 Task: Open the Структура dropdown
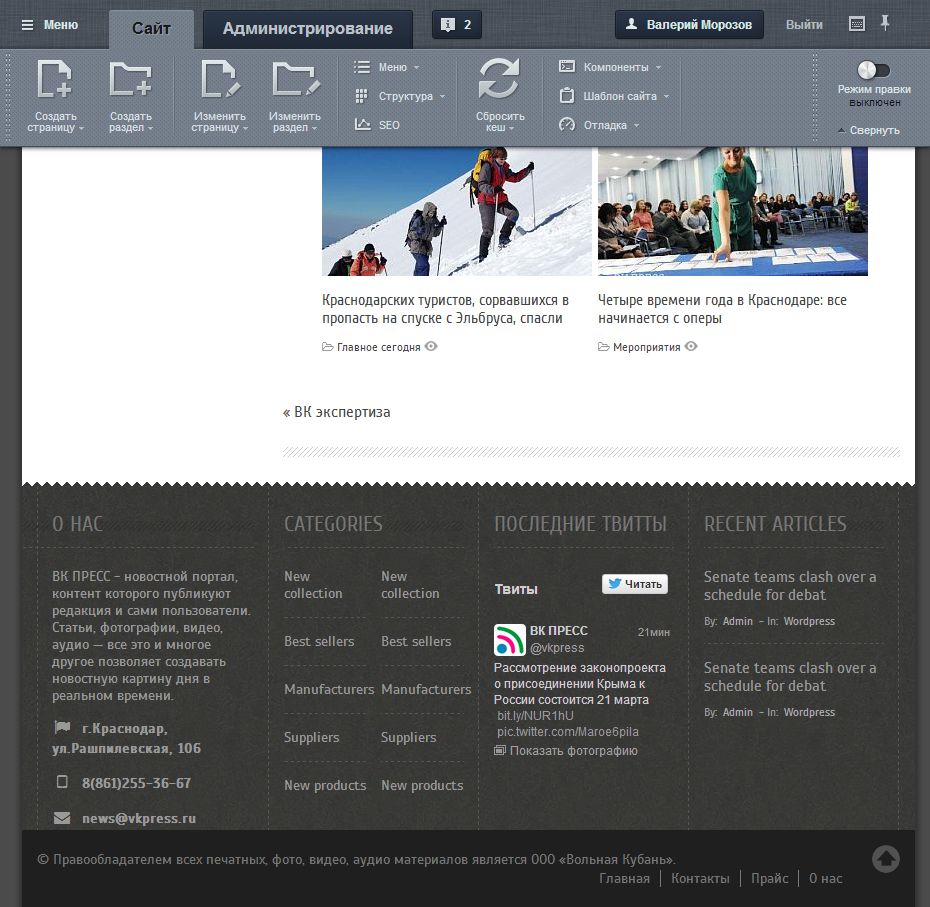400,96
